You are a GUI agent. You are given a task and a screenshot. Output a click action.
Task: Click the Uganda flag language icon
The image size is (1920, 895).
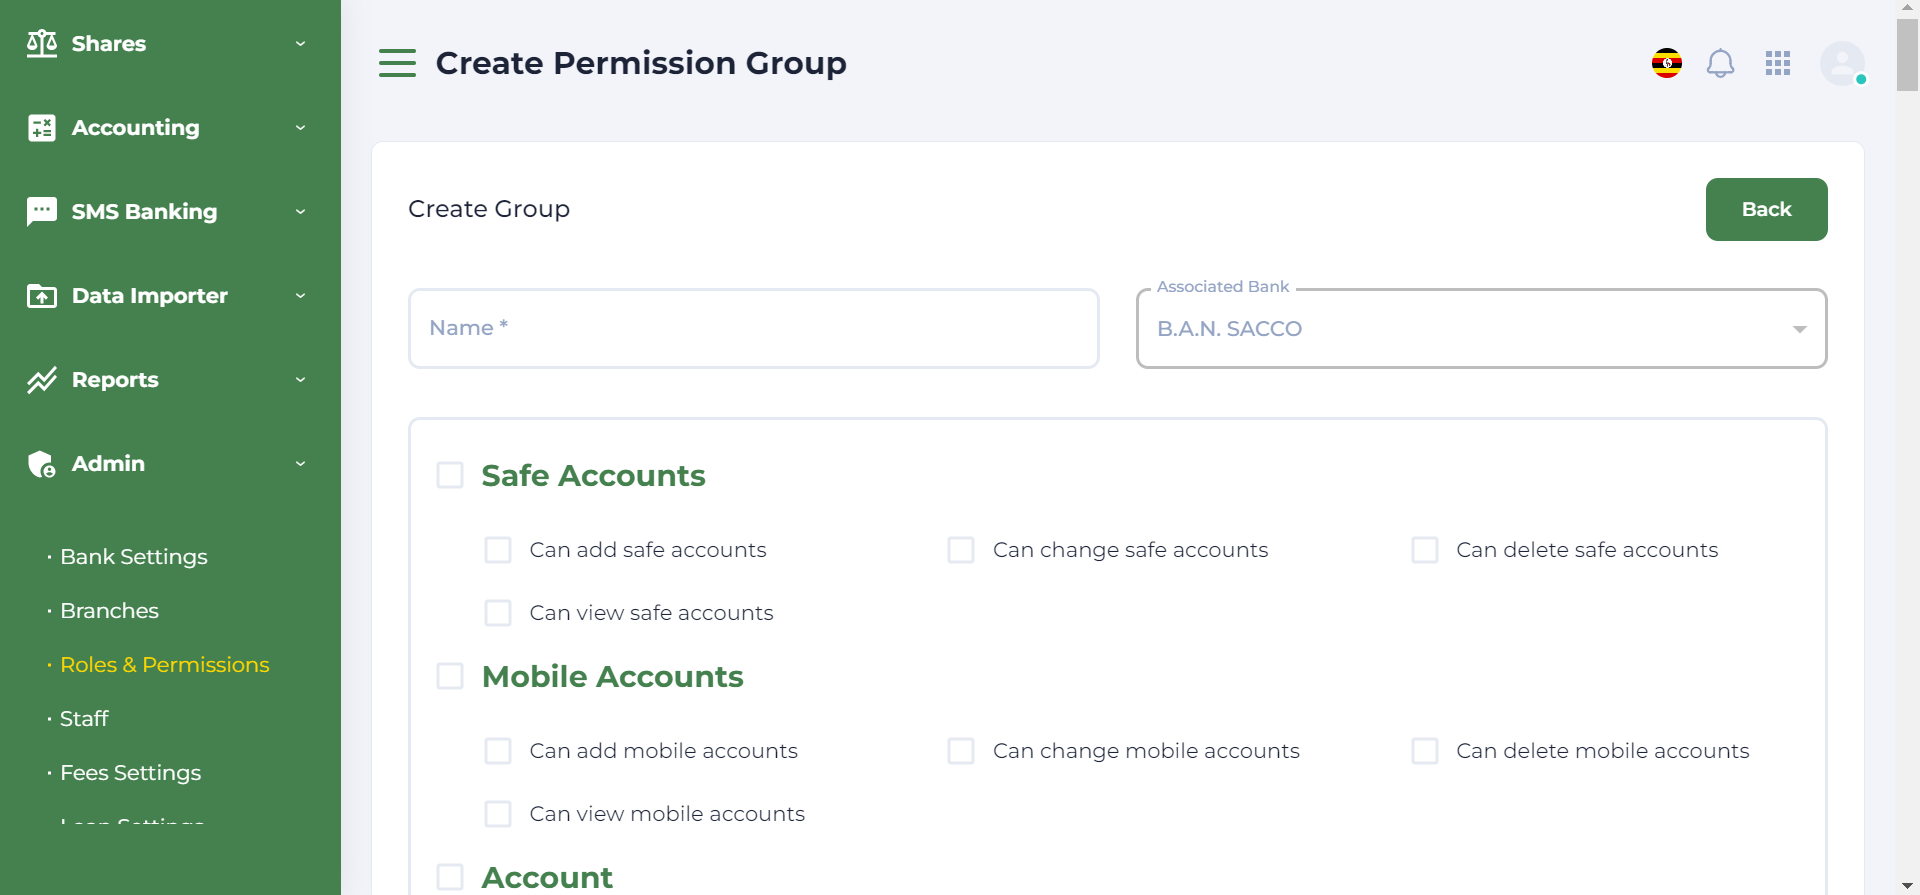pos(1667,63)
